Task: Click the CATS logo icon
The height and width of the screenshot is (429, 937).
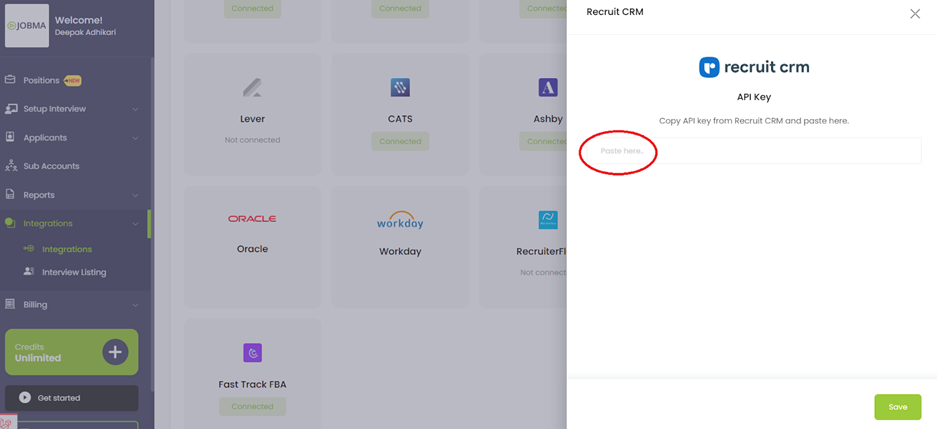Action: point(400,88)
